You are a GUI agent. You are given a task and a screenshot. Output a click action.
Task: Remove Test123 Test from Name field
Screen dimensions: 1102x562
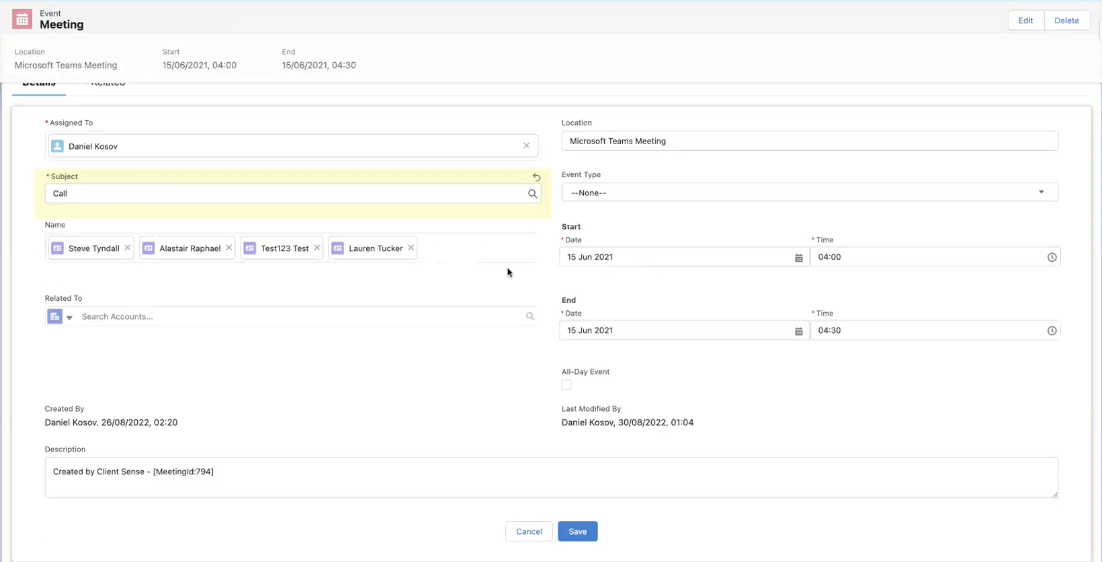[317, 248]
